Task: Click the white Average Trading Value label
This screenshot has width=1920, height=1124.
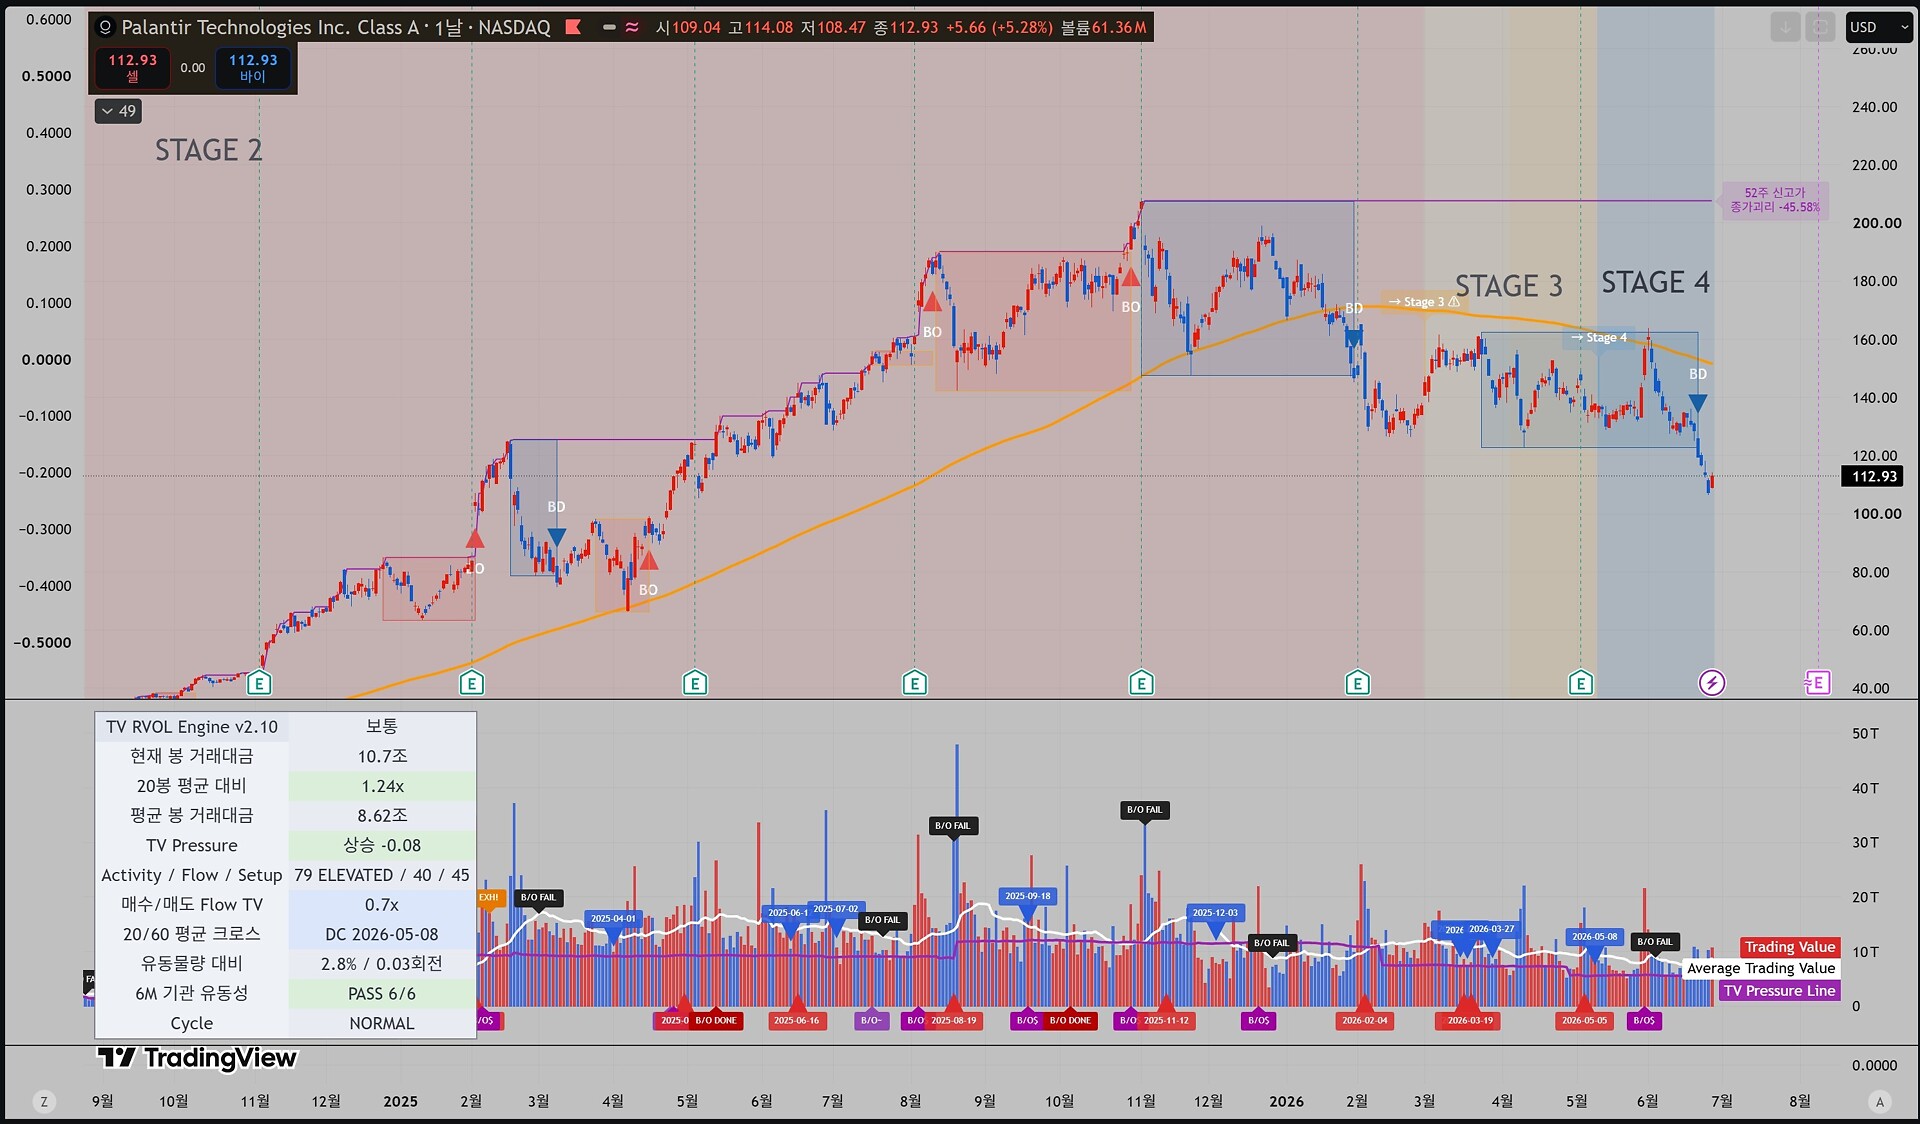Action: (x=1761, y=968)
